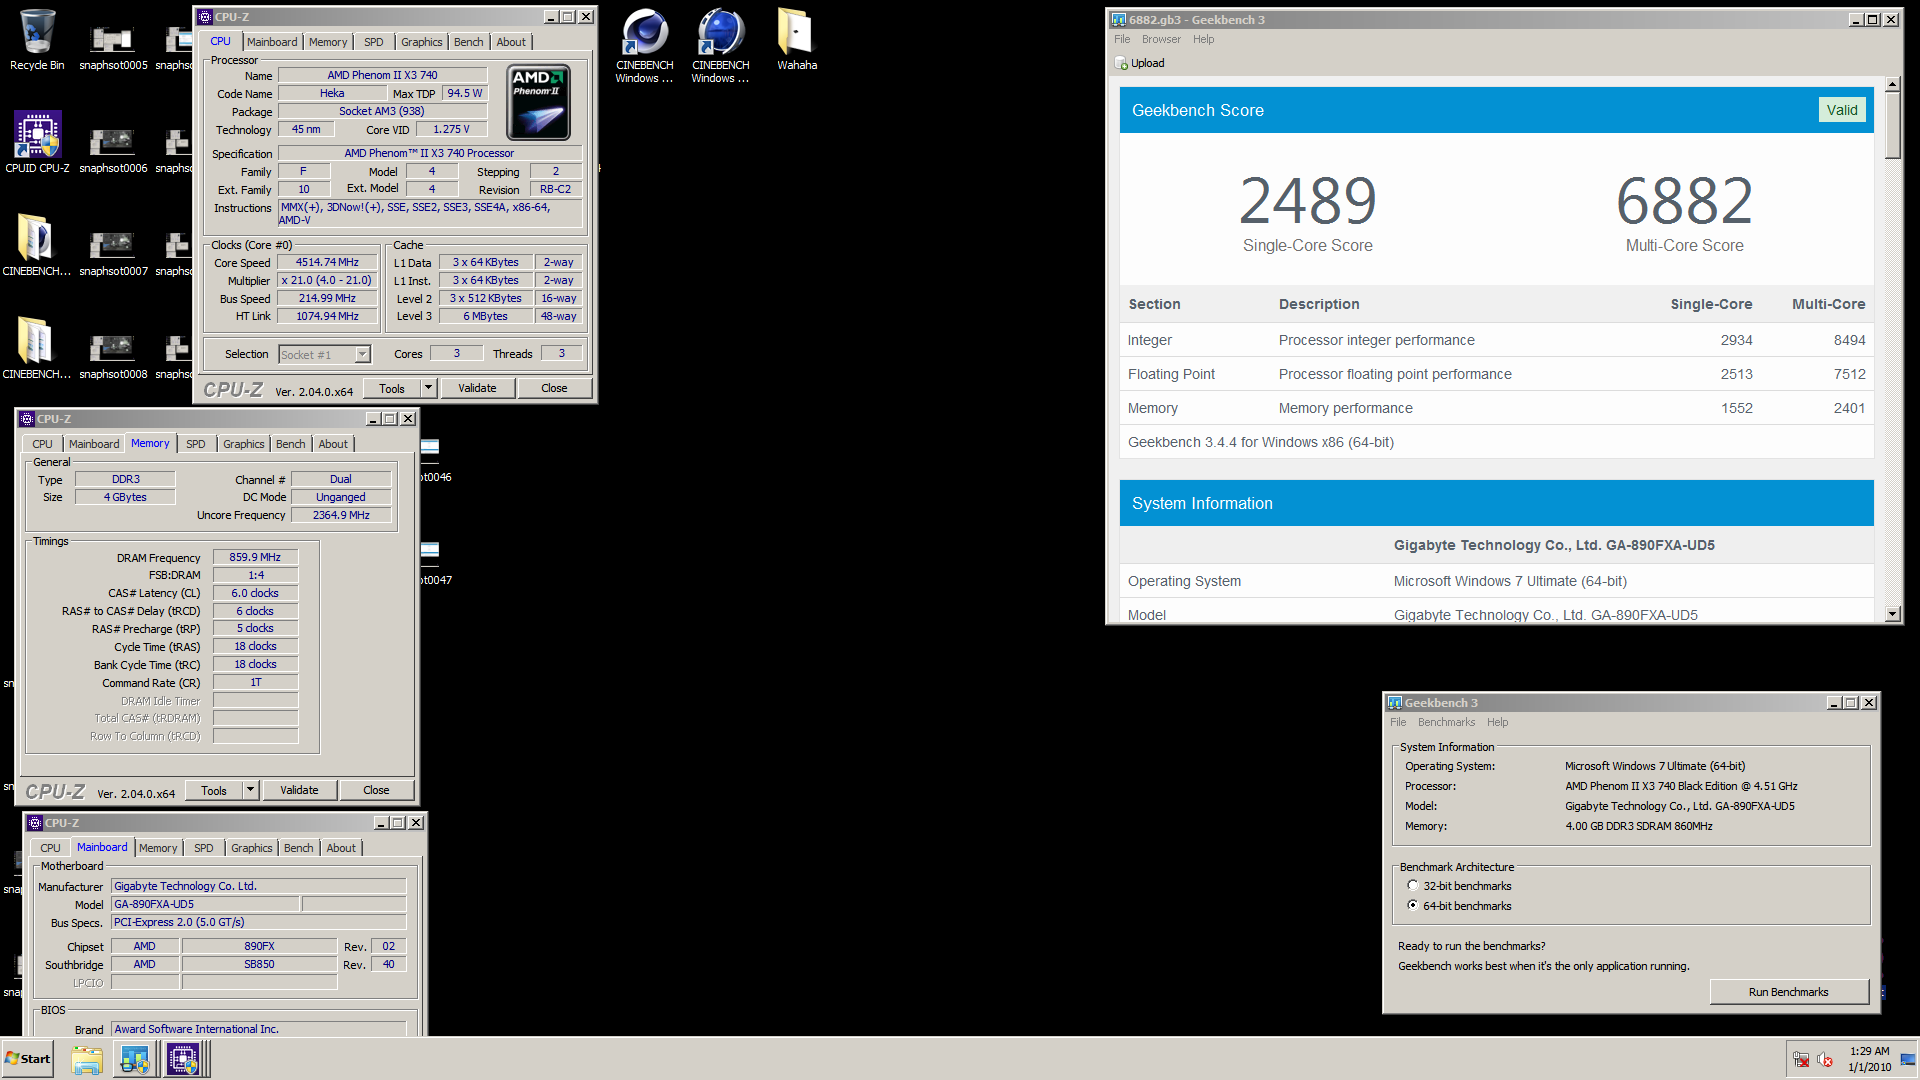Screen dimensions: 1920x1080
Task: Open Bench tab in the CPU-Z Mainboard window
Action: 298,848
